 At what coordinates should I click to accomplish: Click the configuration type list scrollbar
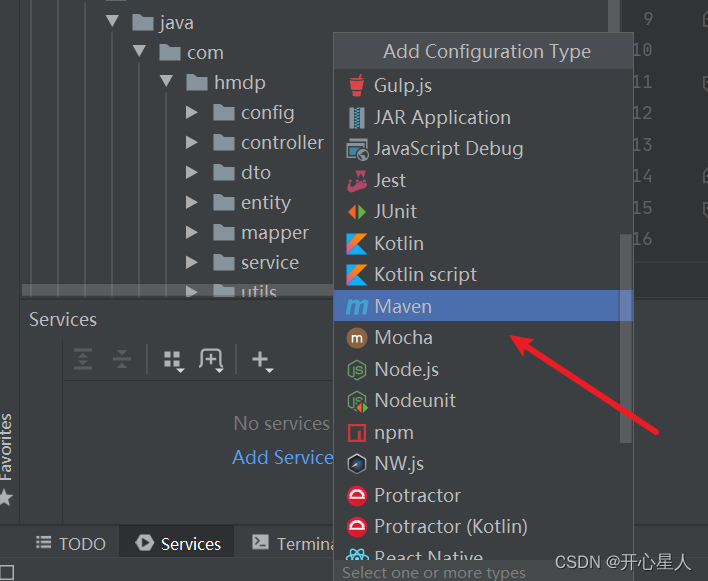click(x=626, y=338)
